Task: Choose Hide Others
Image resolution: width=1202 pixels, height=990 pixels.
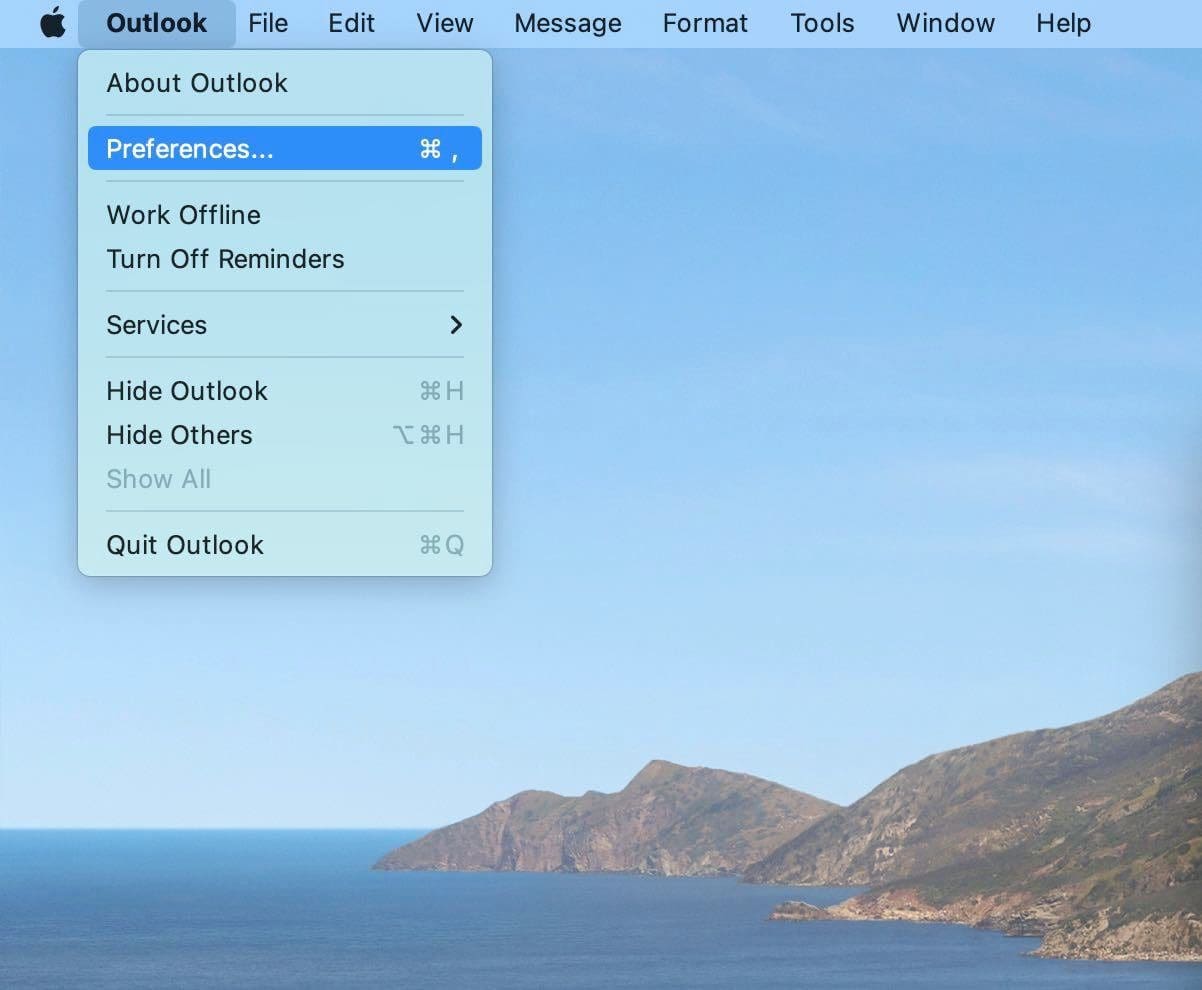Action: [285, 435]
